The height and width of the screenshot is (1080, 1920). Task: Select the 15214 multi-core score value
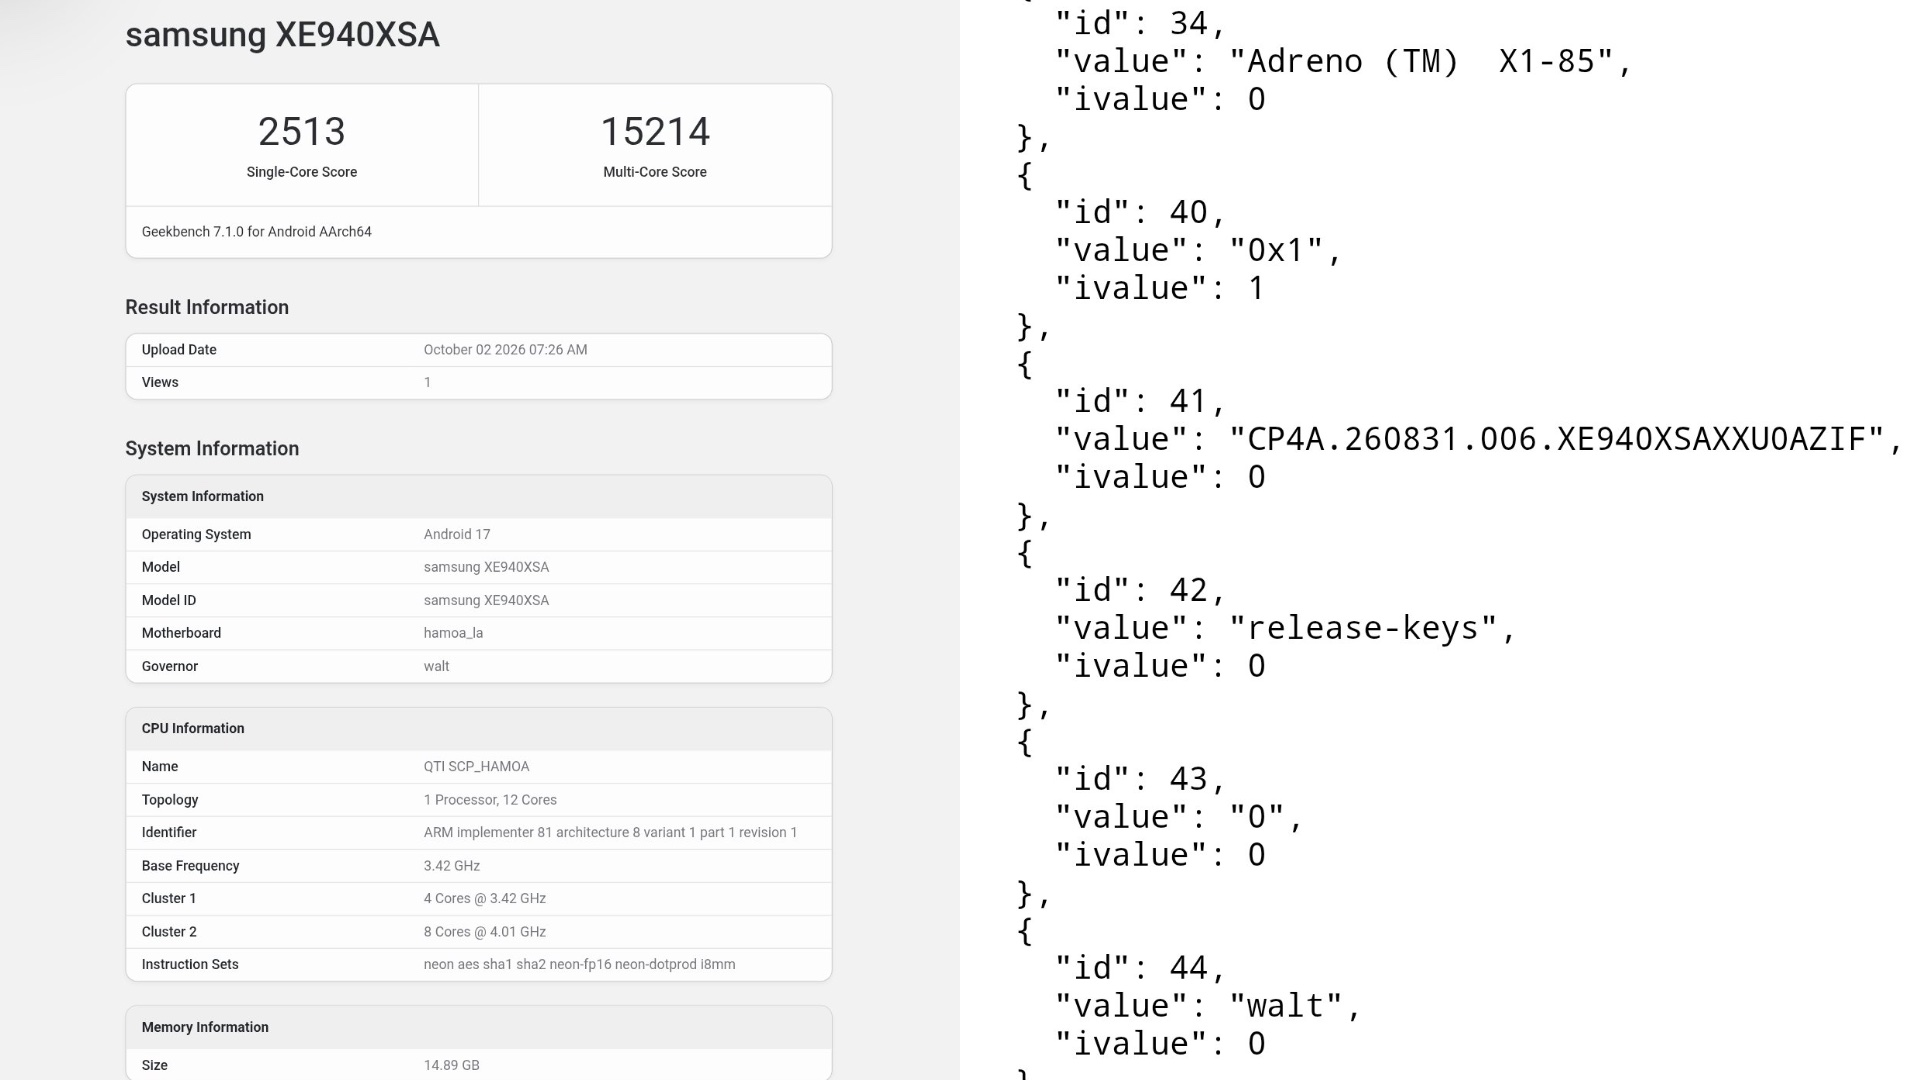pos(655,132)
